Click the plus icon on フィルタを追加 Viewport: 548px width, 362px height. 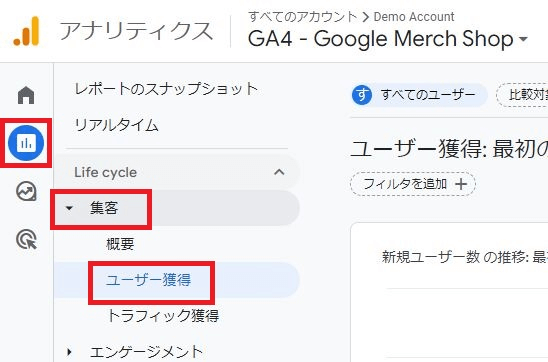[x=461, y=184]
